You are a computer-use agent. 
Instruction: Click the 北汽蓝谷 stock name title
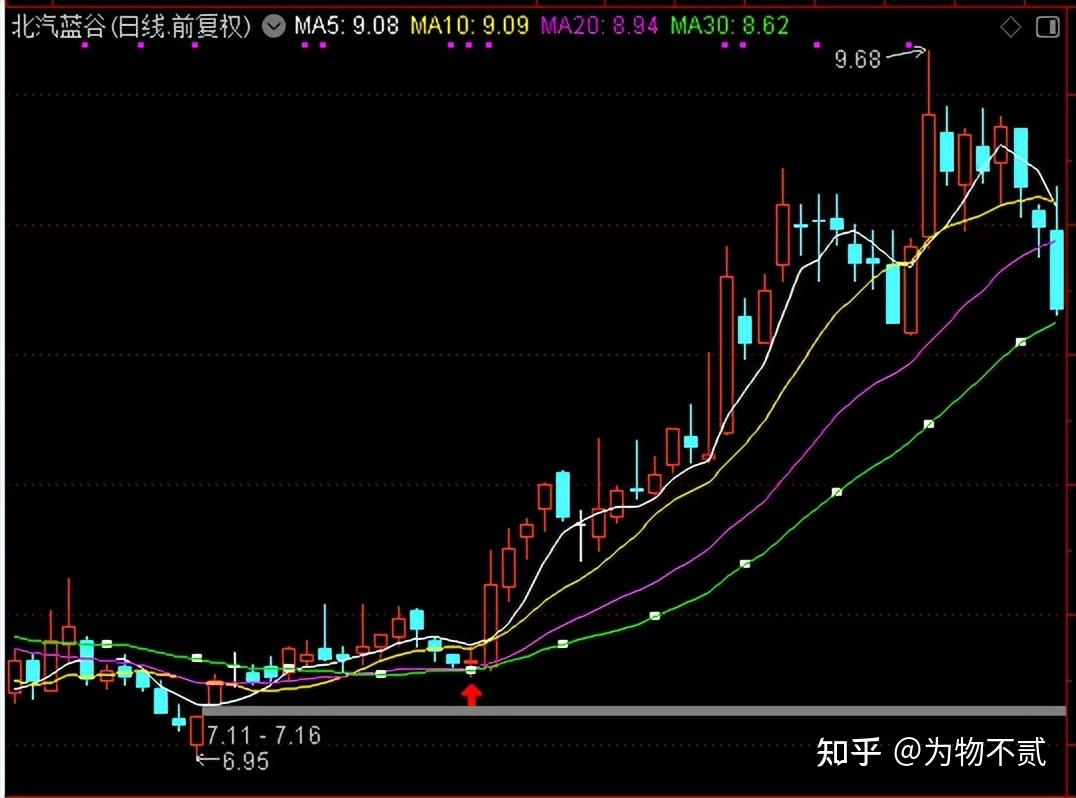click(x=130, y=27)
